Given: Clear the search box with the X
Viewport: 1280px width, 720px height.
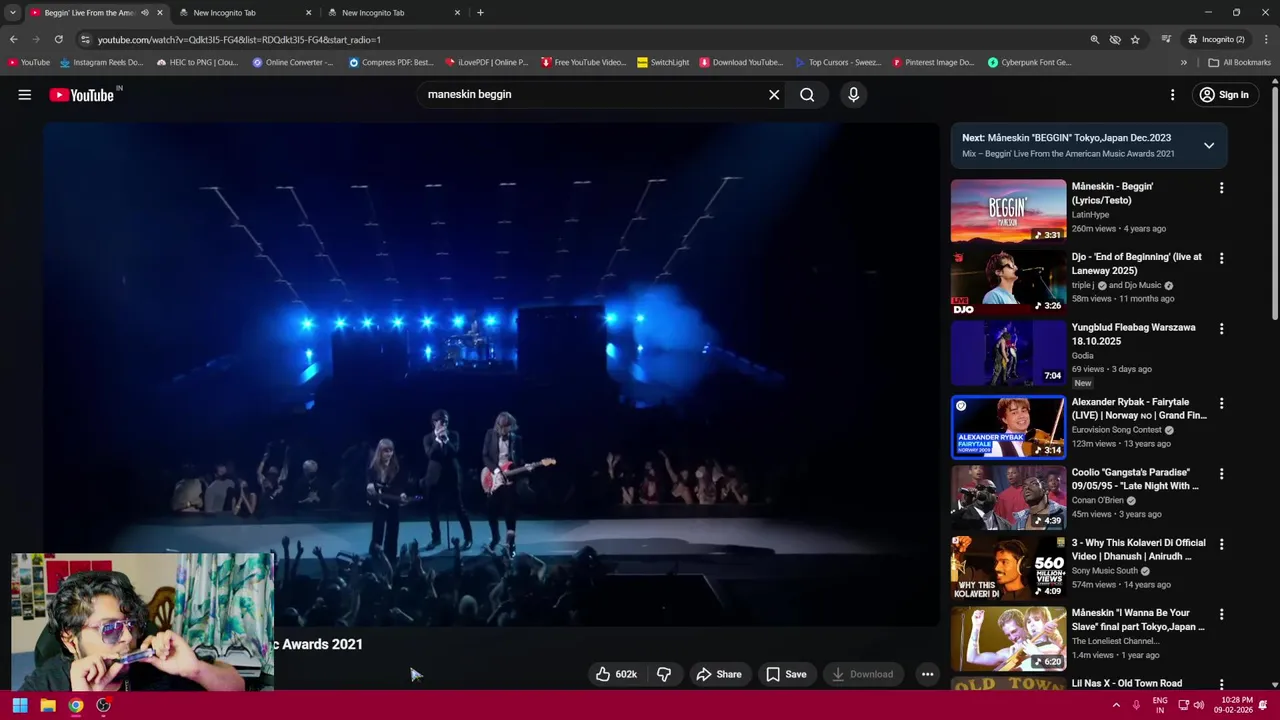Looking at the screenshot, I should (773, 95).
